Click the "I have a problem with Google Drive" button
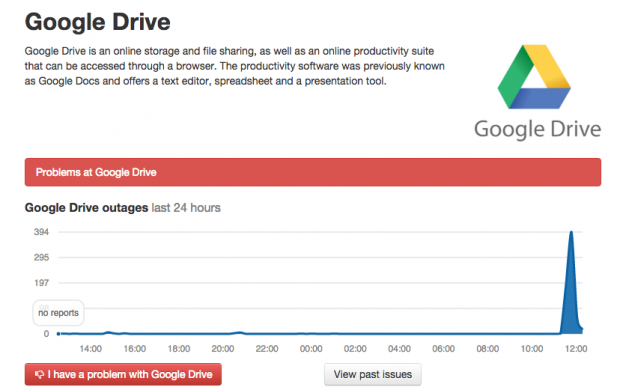This screenshot has width=620, height=390. [123, 374]
